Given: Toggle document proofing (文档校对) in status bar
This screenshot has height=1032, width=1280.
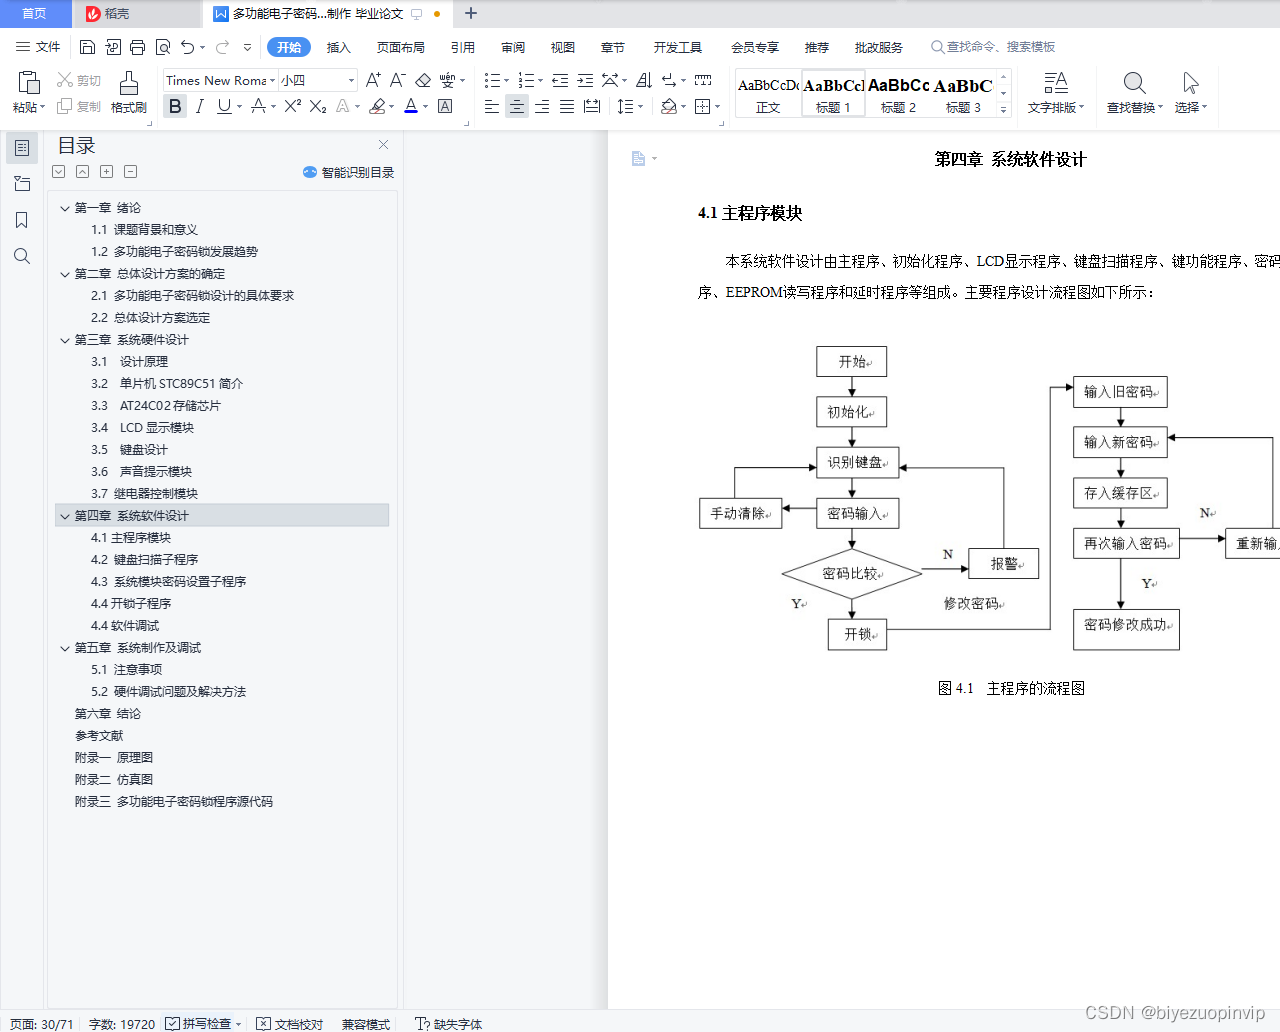Looking at the screenshot, I should (289, 1024).
